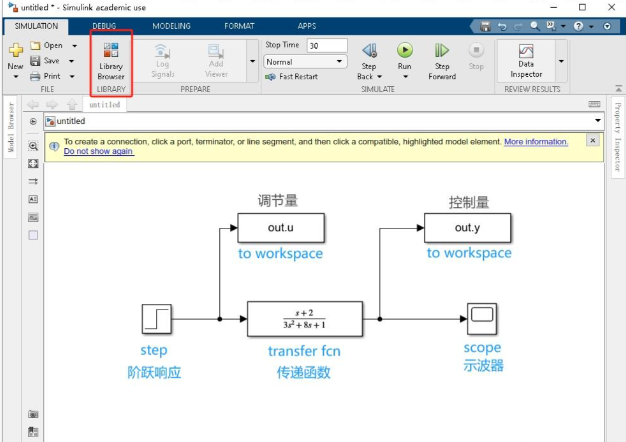
Task: Click the Fit to View palette icon
Action: (x=33, y=163)
